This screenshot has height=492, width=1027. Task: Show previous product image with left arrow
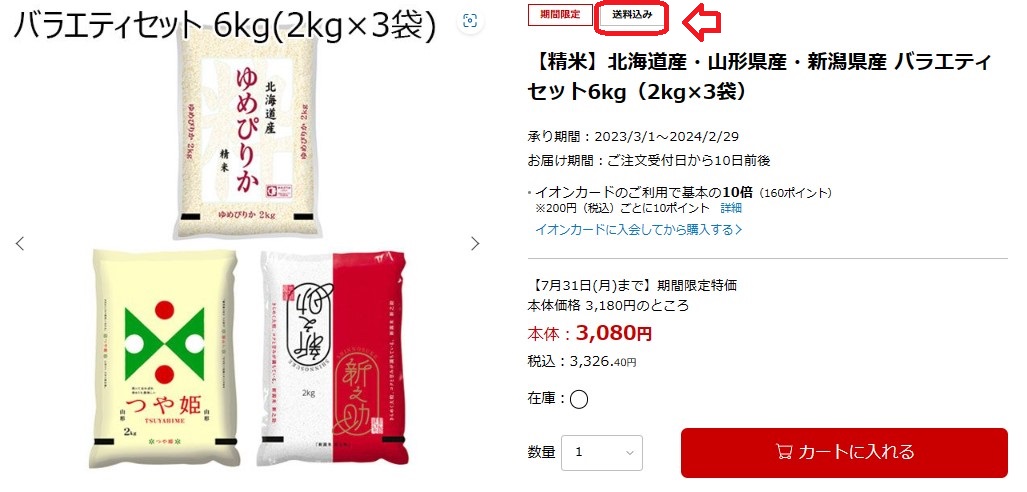(x=20, y=244)
